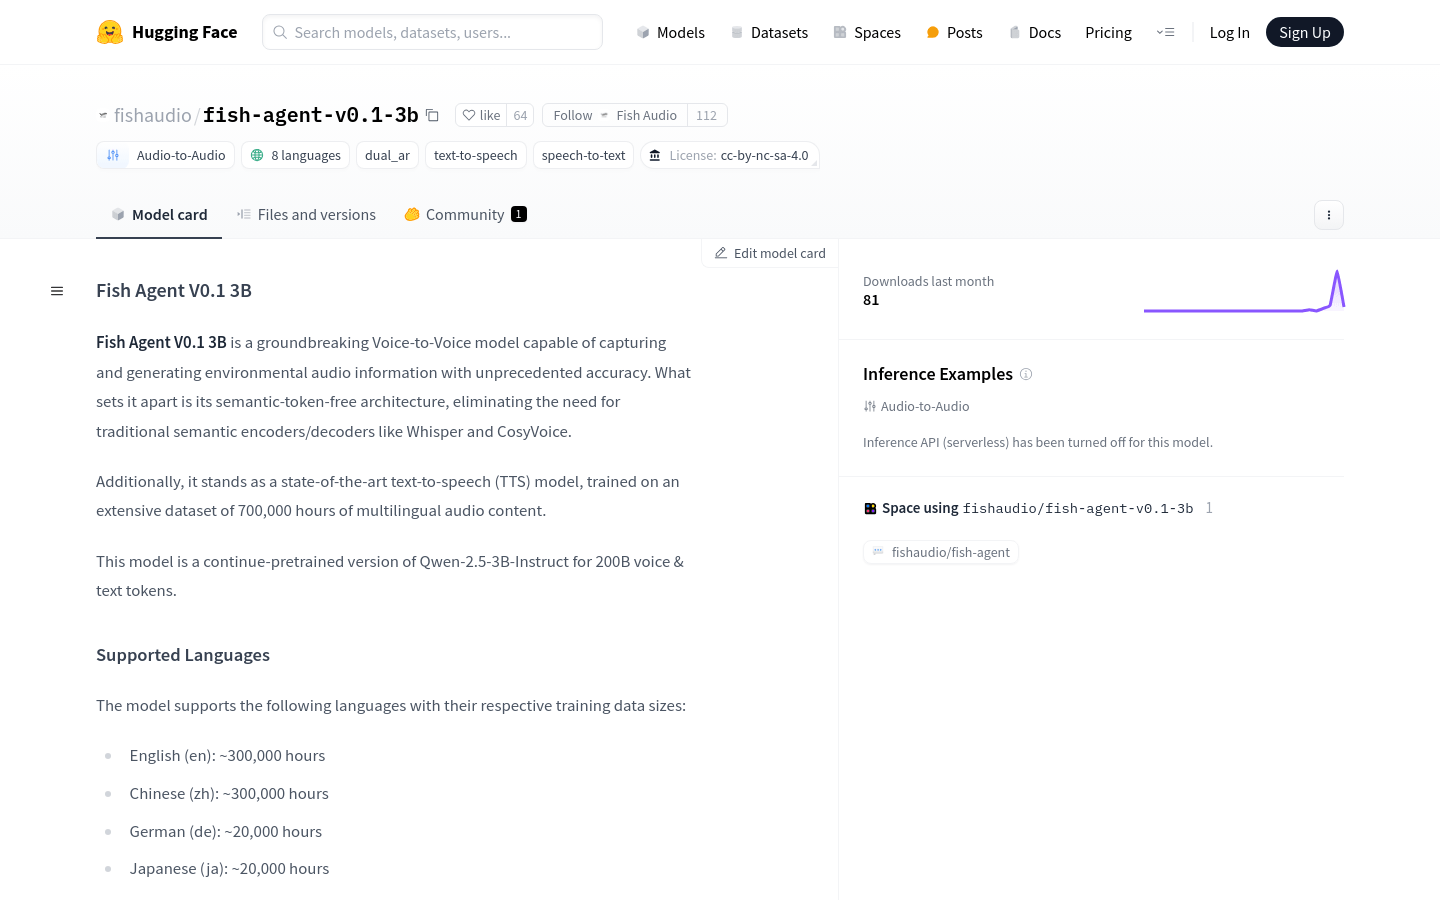
Task: Click Edit model card
Action: (x=770, y=253)
